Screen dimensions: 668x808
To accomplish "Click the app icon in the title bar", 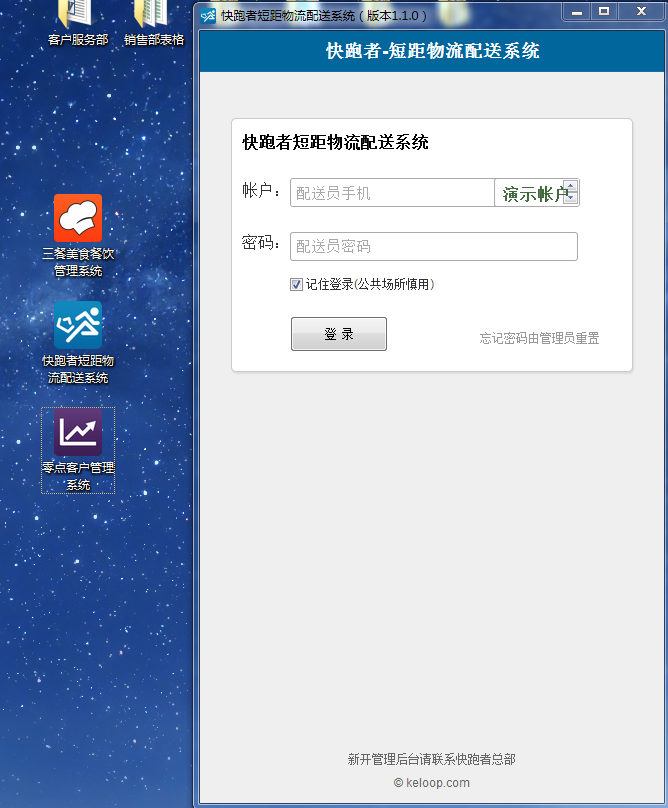I will [208, 16].
